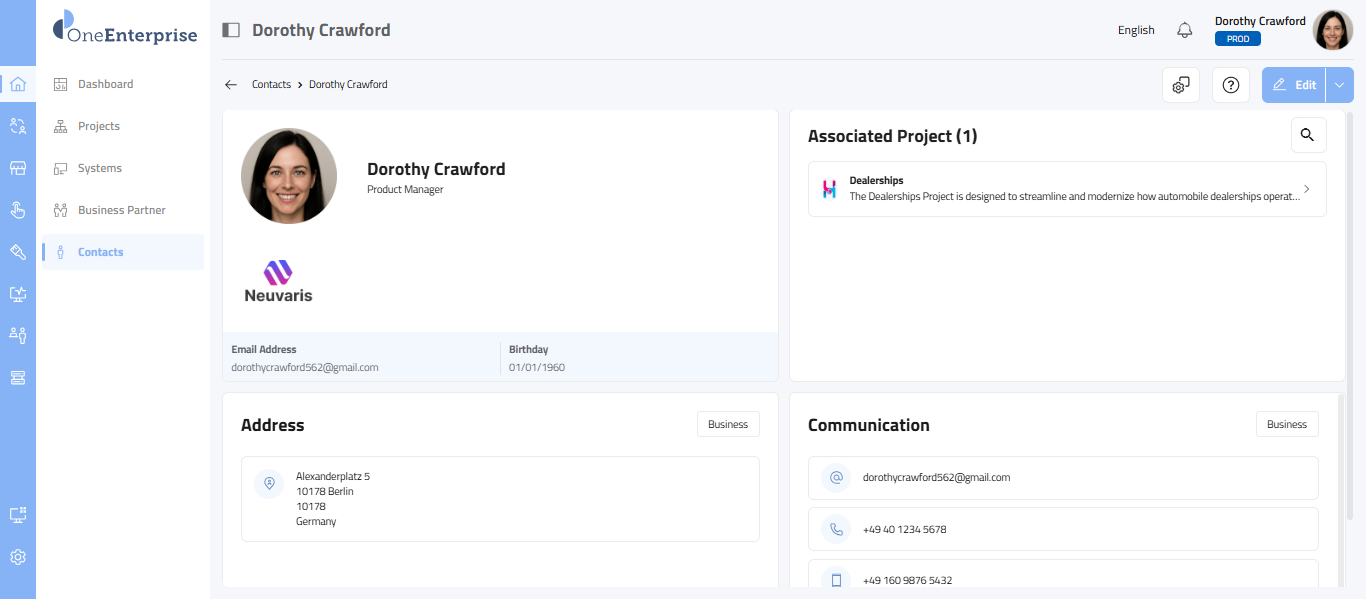Screen dimensions: 1366x599
Task: Click the store icon in left rail
Action: [x=17, y=168]
